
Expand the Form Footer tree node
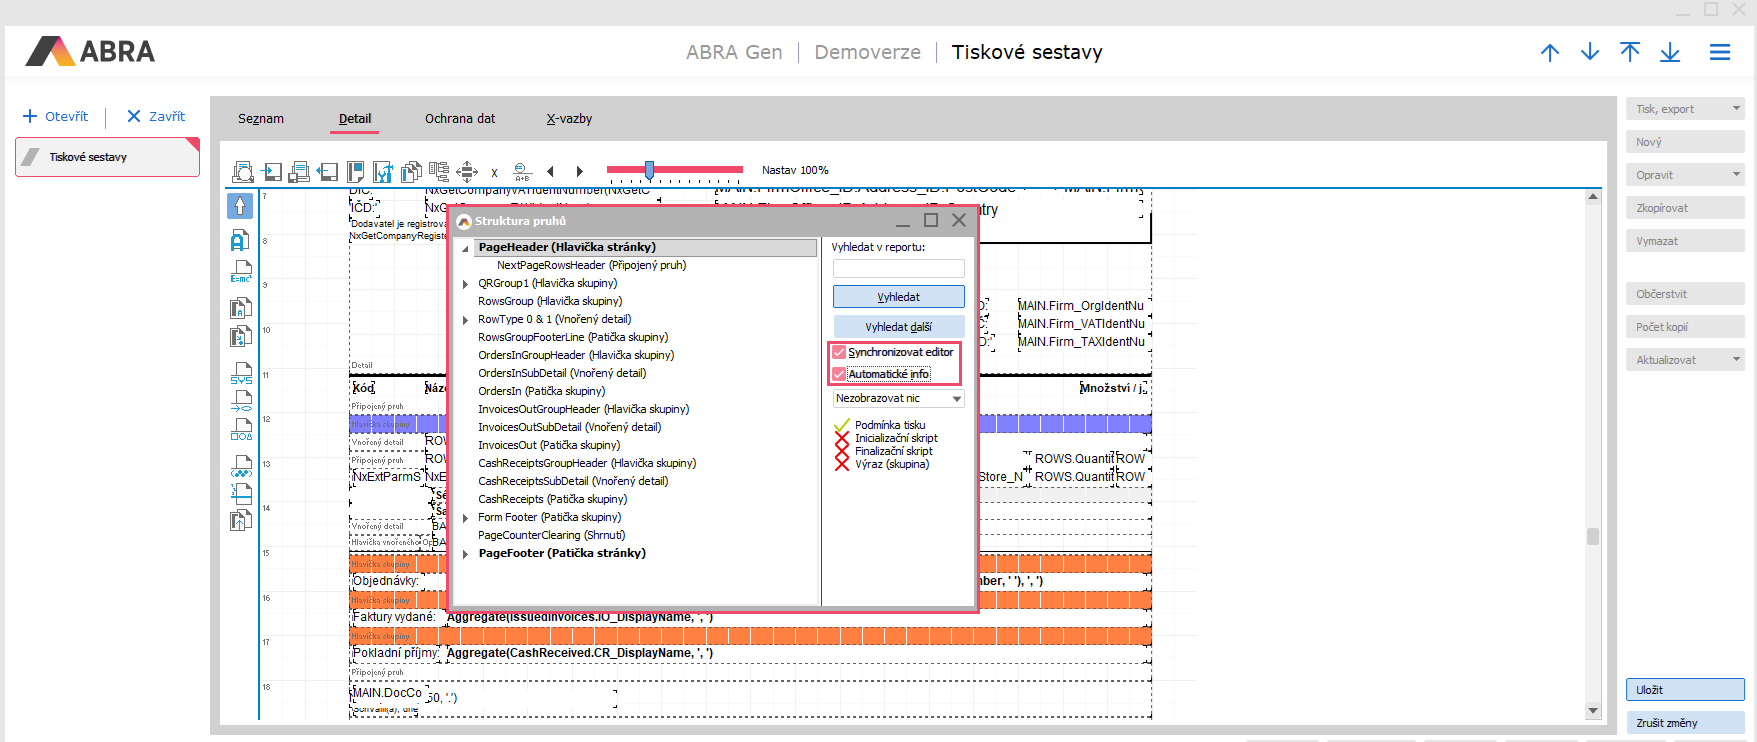click(465, 518)
